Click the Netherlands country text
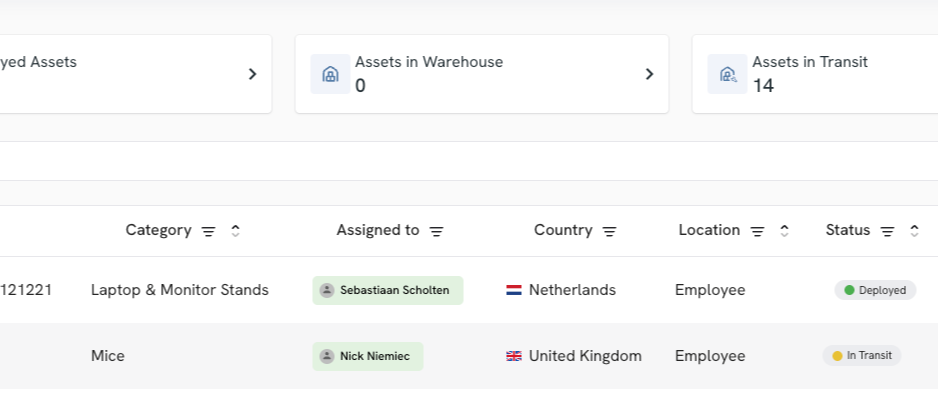The image size is (938, 397). click(572, 290)
